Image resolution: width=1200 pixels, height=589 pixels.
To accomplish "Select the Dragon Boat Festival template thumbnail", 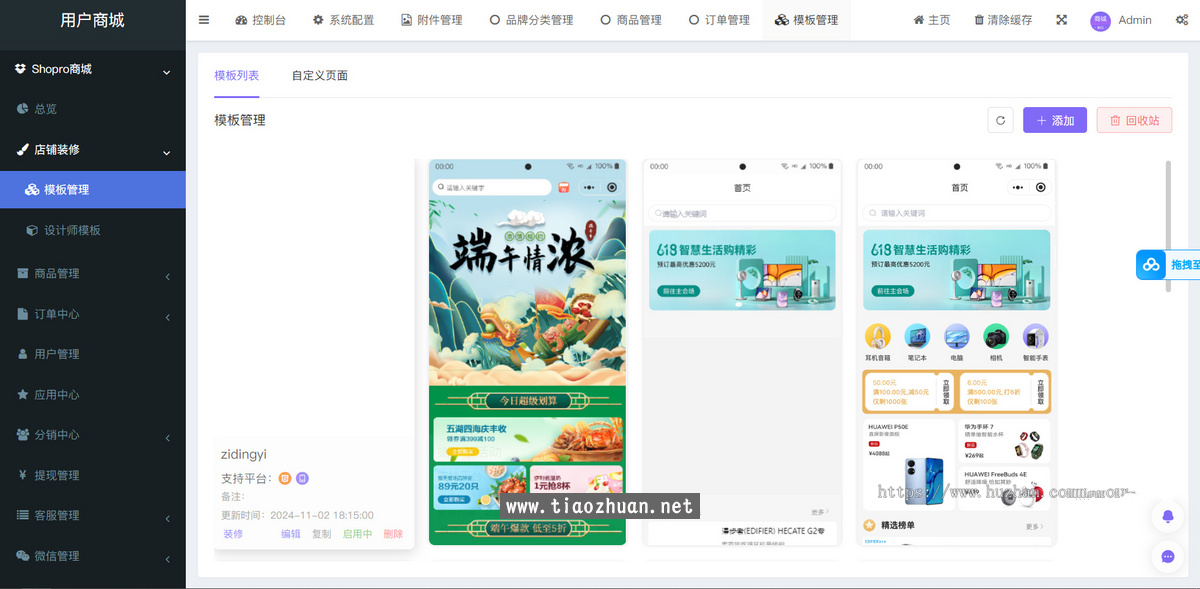I will (527, 350).
